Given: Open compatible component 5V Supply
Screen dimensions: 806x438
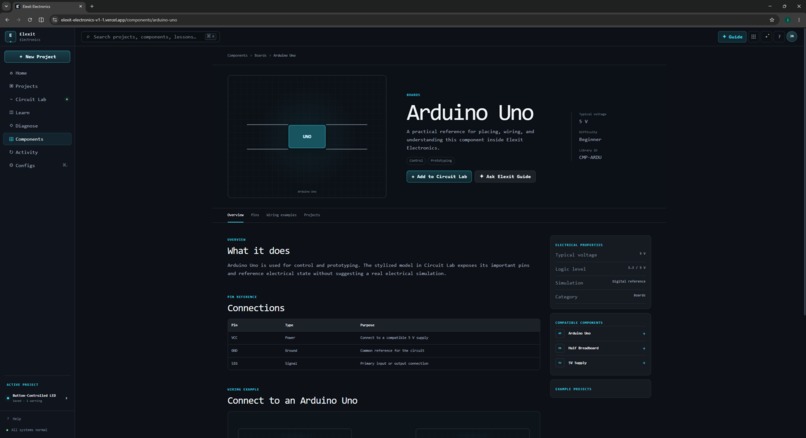Looking at the screenshot, I should [x=600, y=363].
